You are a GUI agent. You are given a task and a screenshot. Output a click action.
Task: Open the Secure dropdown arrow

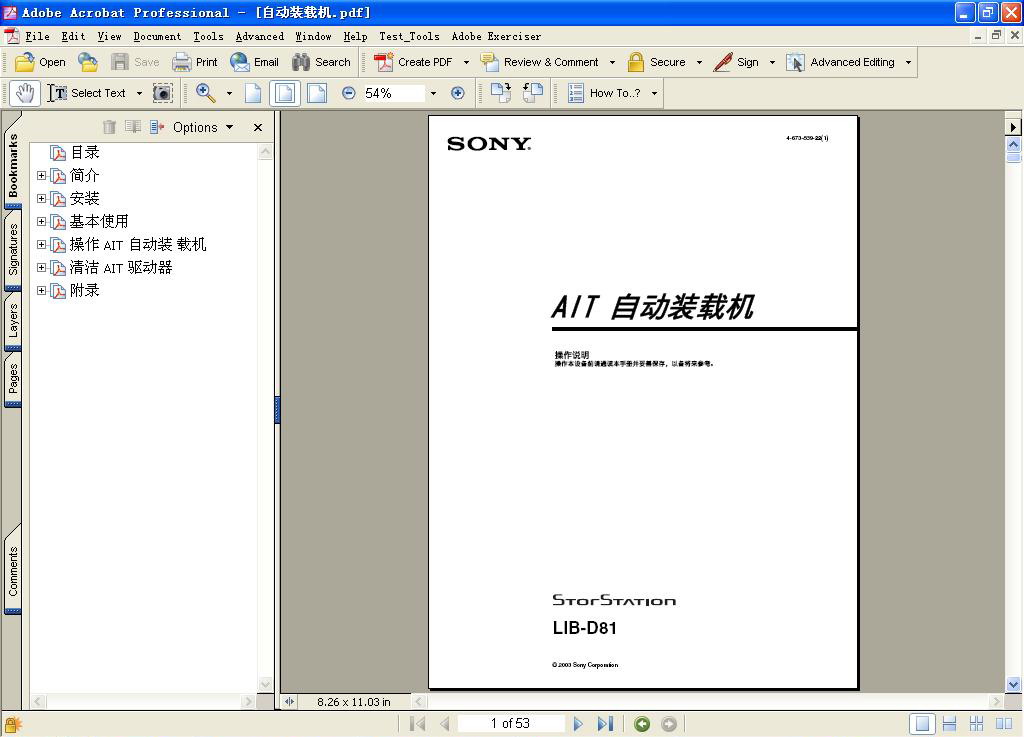(x=699, y=63)
